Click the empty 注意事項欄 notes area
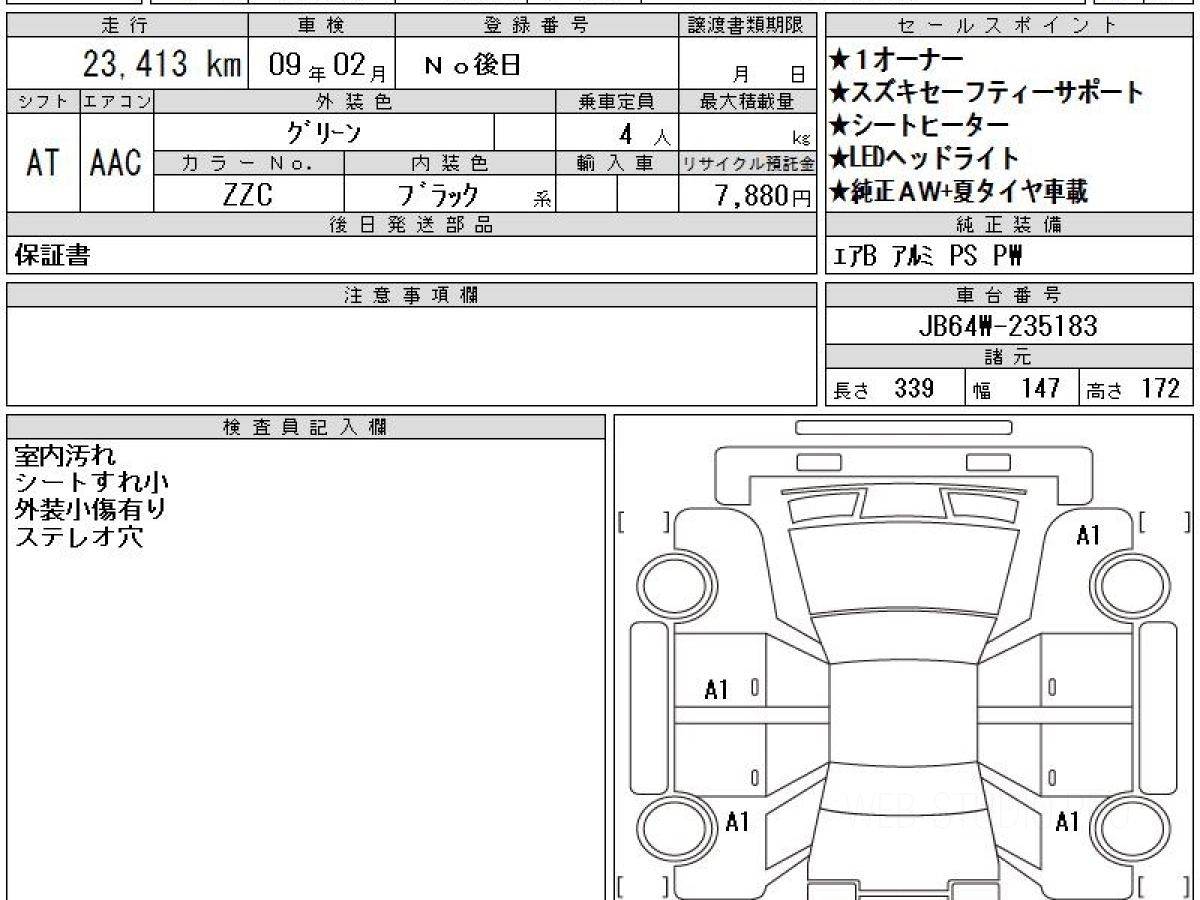Viewport: 1200px width, 900px height. pos(412,356)
